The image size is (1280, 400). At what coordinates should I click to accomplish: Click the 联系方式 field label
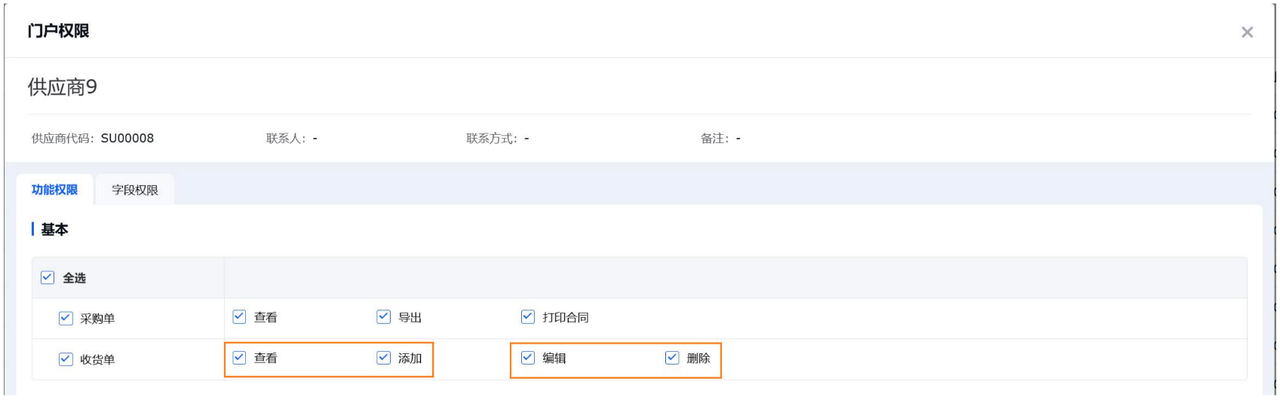493,138
